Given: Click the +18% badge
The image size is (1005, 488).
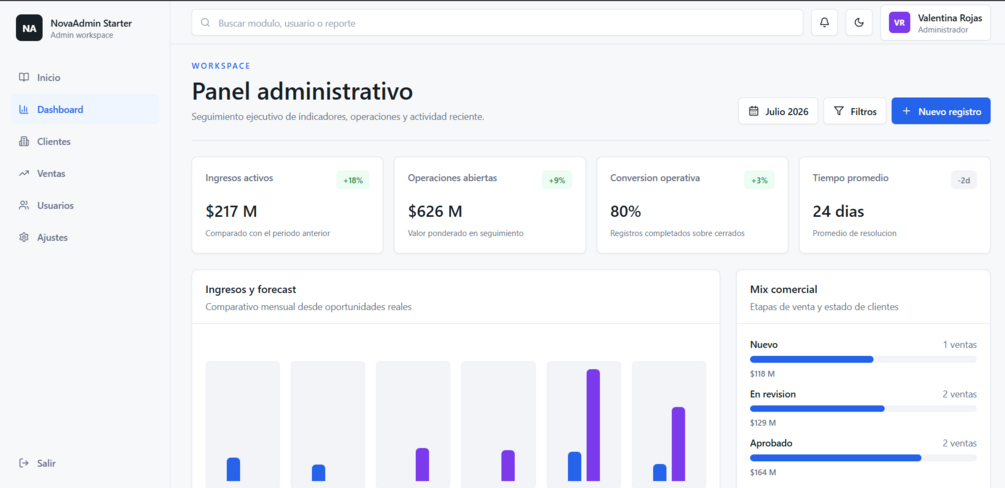Looking at the screenshot, I should coord(353,180).
